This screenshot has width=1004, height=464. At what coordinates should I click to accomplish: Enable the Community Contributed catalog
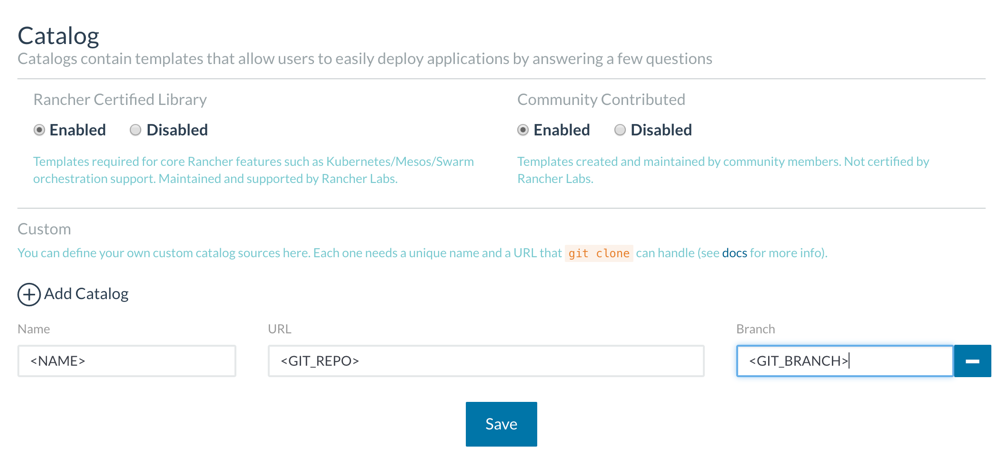[x=523, y=130]
